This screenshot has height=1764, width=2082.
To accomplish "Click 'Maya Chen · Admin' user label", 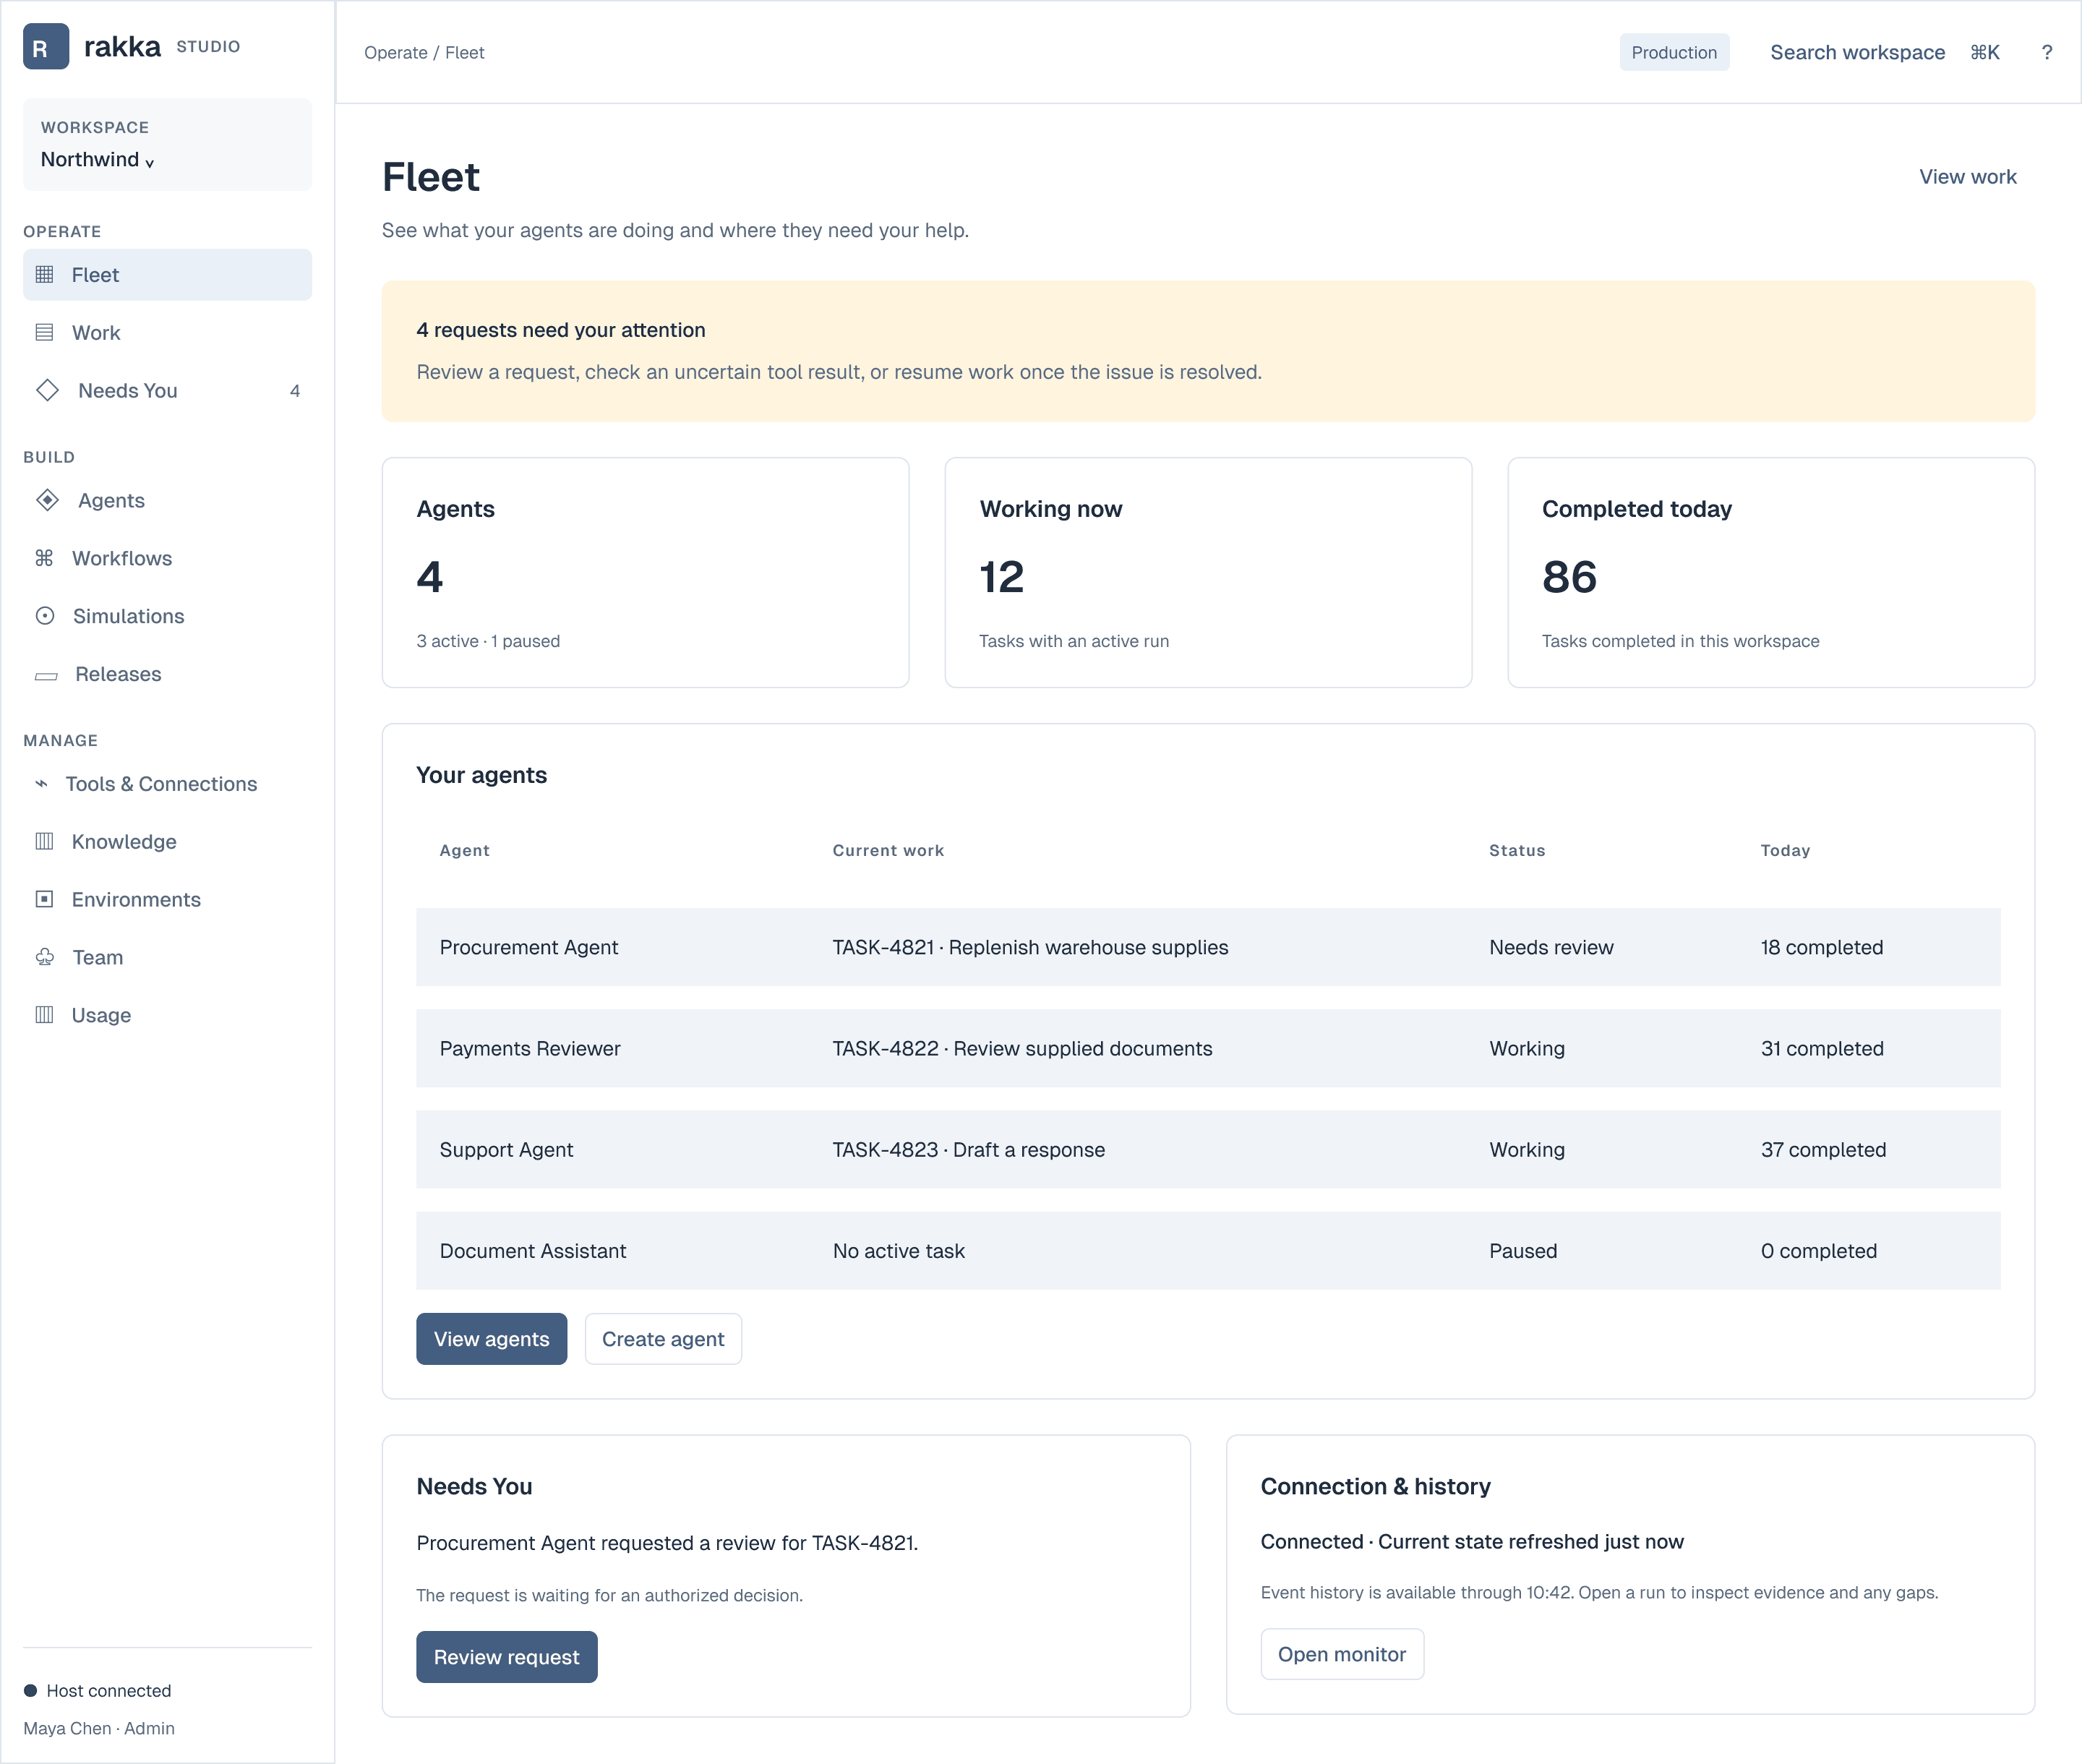I will (x=99, y=1729).
